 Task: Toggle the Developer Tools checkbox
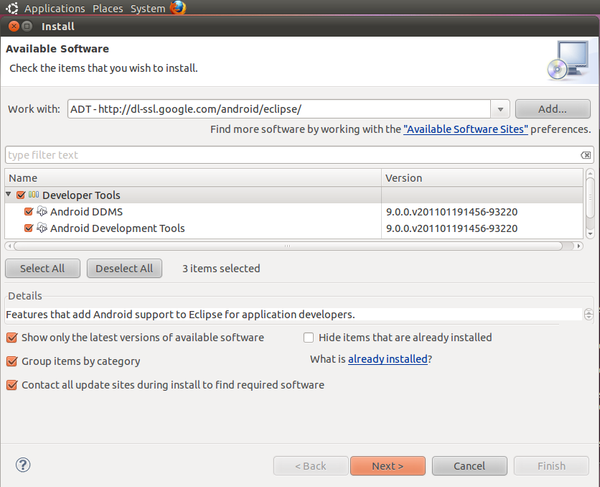21,195
